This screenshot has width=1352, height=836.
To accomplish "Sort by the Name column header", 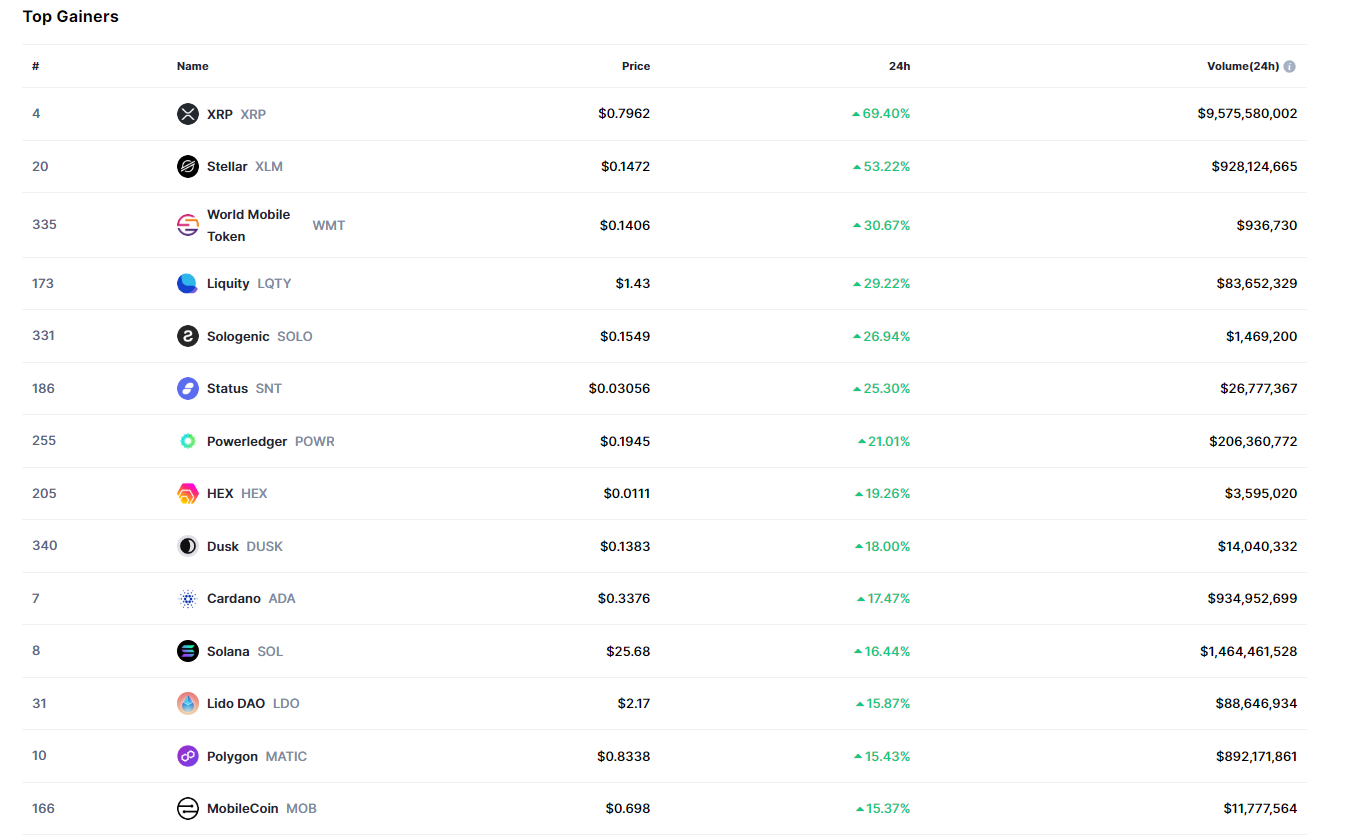I will click(x=192, y=66).
